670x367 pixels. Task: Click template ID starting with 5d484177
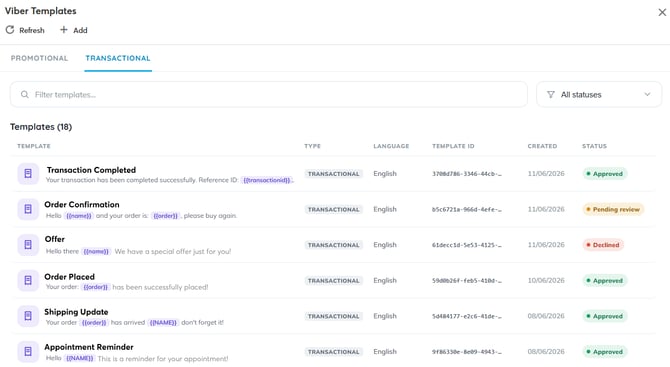click(x=467, y=316)
